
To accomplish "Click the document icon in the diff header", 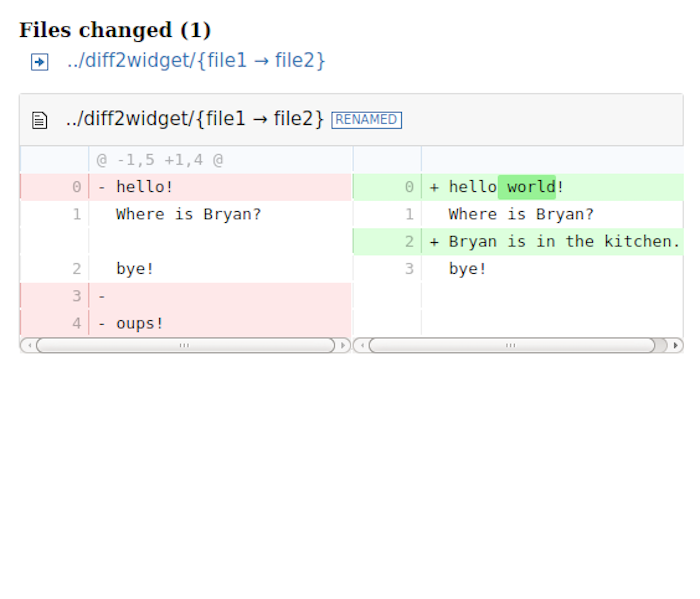I will tap(40, 120).
